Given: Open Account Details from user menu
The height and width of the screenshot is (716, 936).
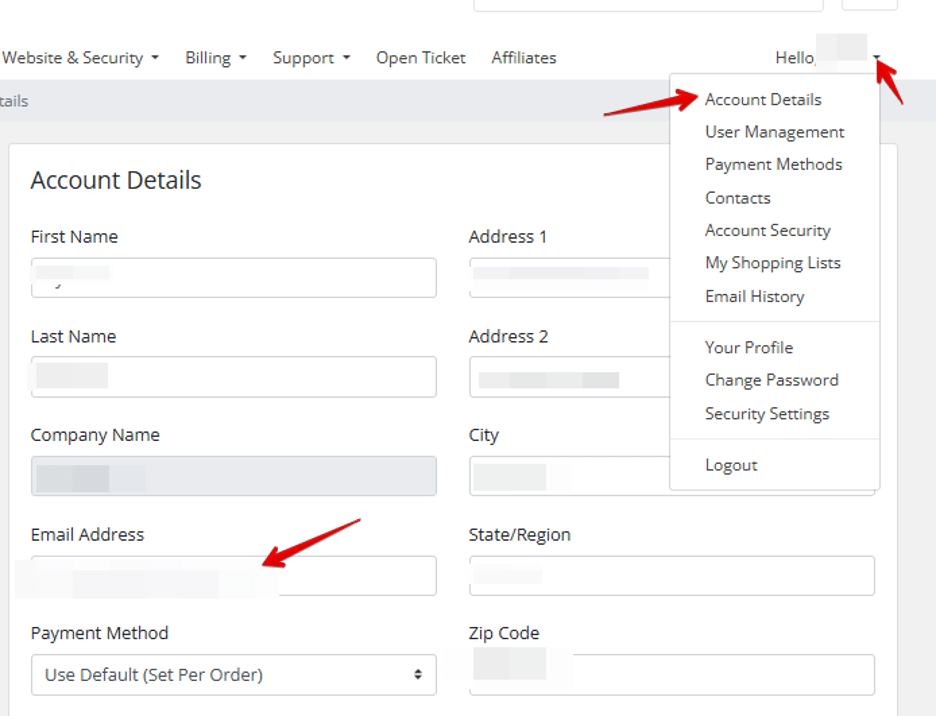Looking at the screenshot, I should (763, 99).
